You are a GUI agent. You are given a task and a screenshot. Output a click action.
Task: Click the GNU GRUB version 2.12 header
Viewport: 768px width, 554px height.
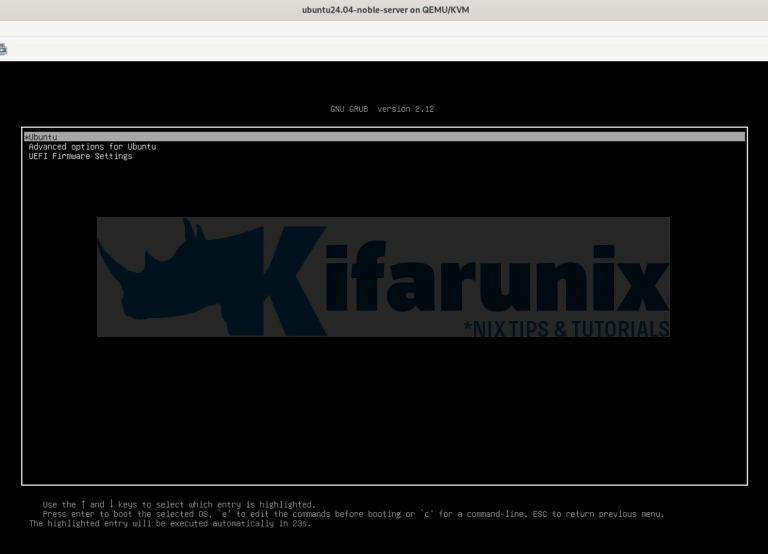[382, 109]
